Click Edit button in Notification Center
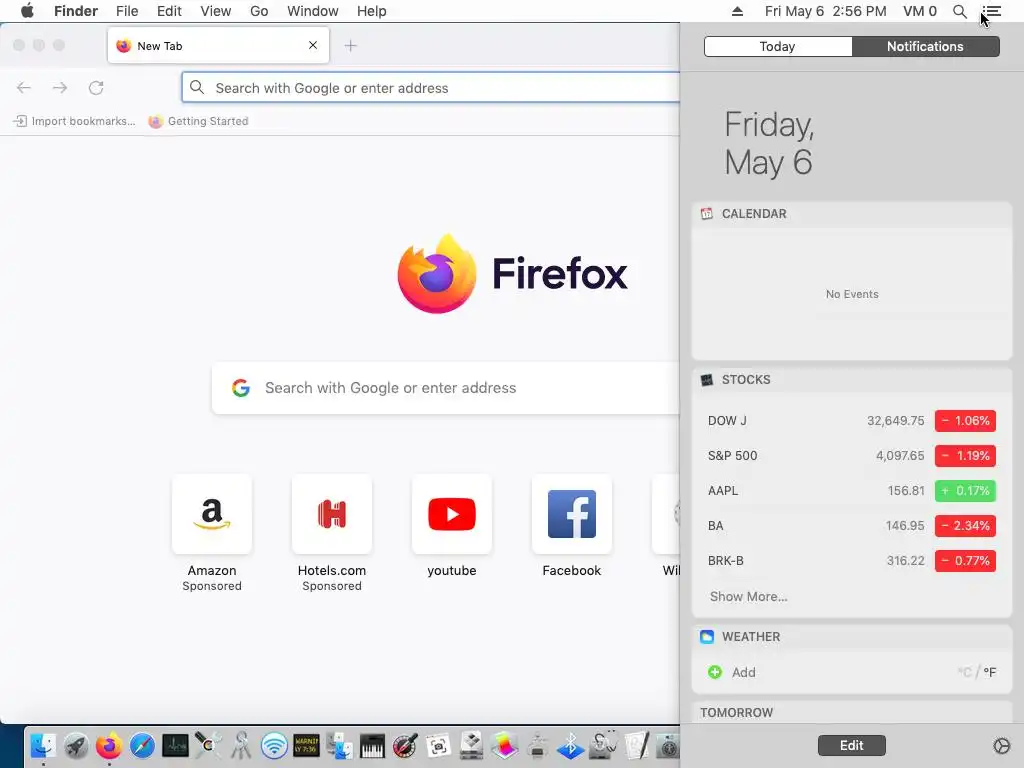Viewport: 1024px width, 768px height. click(852, 745)
